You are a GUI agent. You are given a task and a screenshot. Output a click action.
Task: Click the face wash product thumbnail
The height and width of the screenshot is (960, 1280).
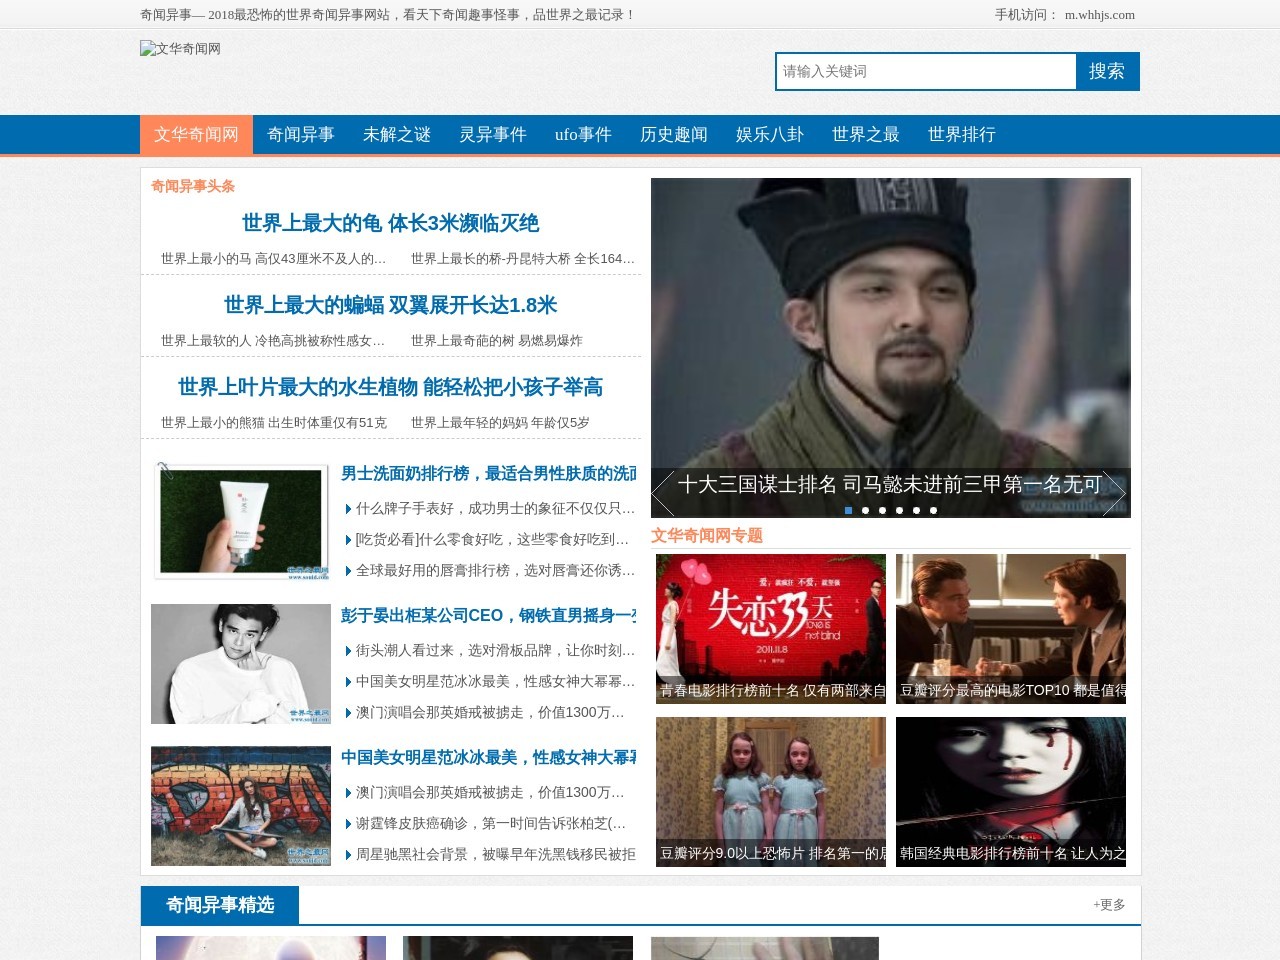(241, 520)
